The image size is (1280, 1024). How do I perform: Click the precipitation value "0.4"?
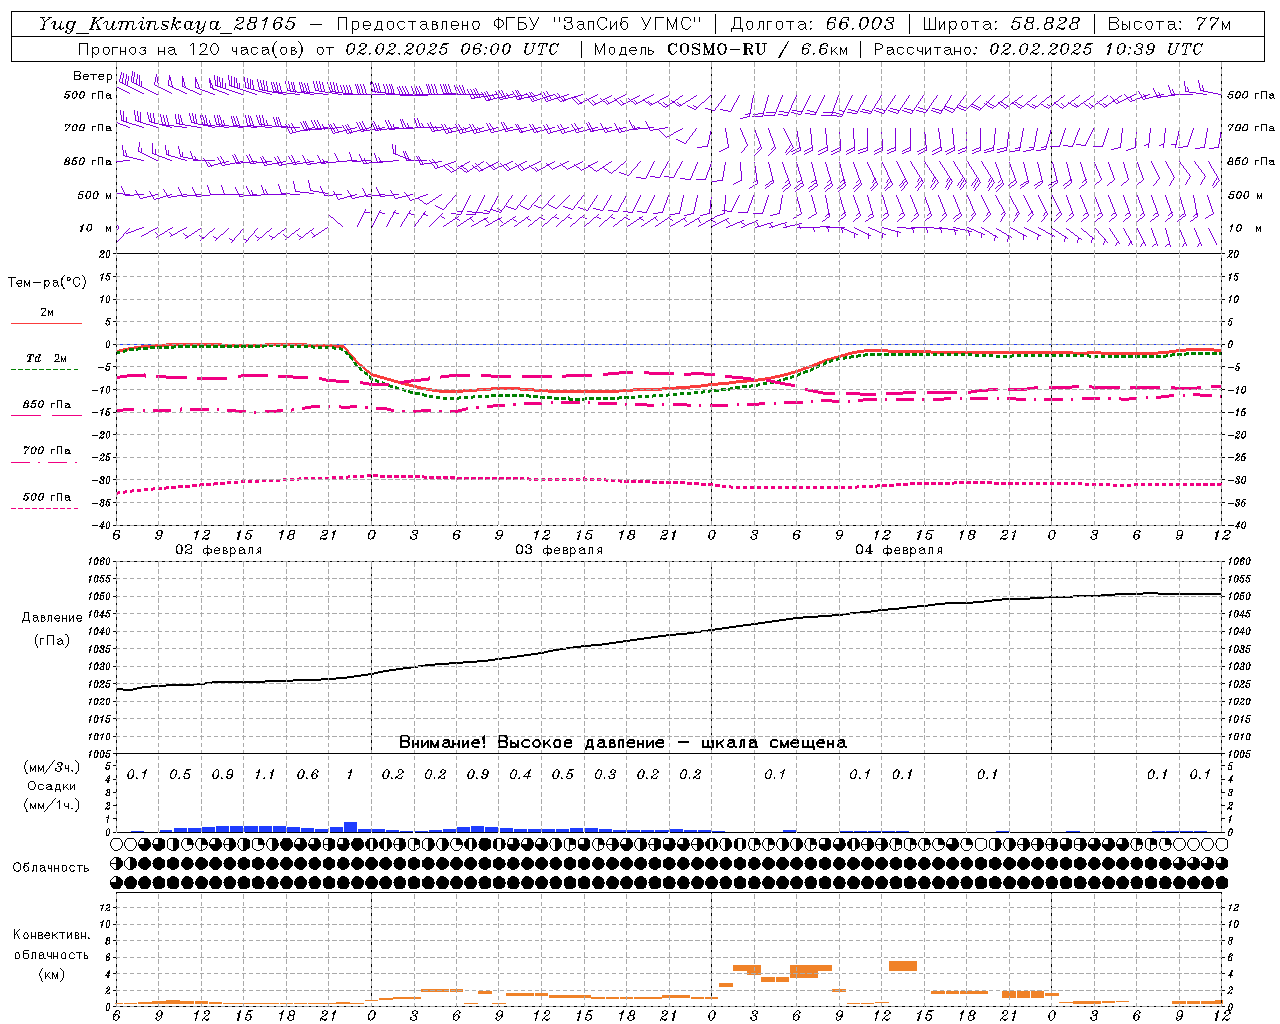520,775
